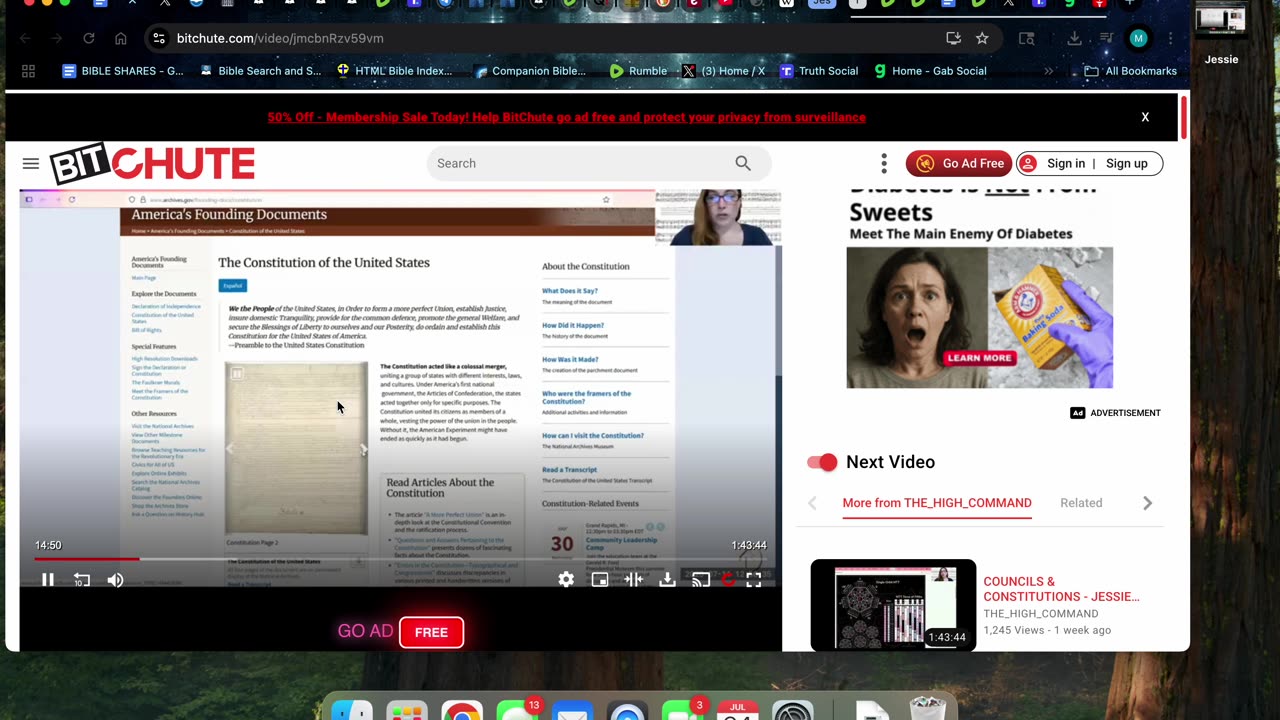Bookmark this page with star icon

[982, 38]
